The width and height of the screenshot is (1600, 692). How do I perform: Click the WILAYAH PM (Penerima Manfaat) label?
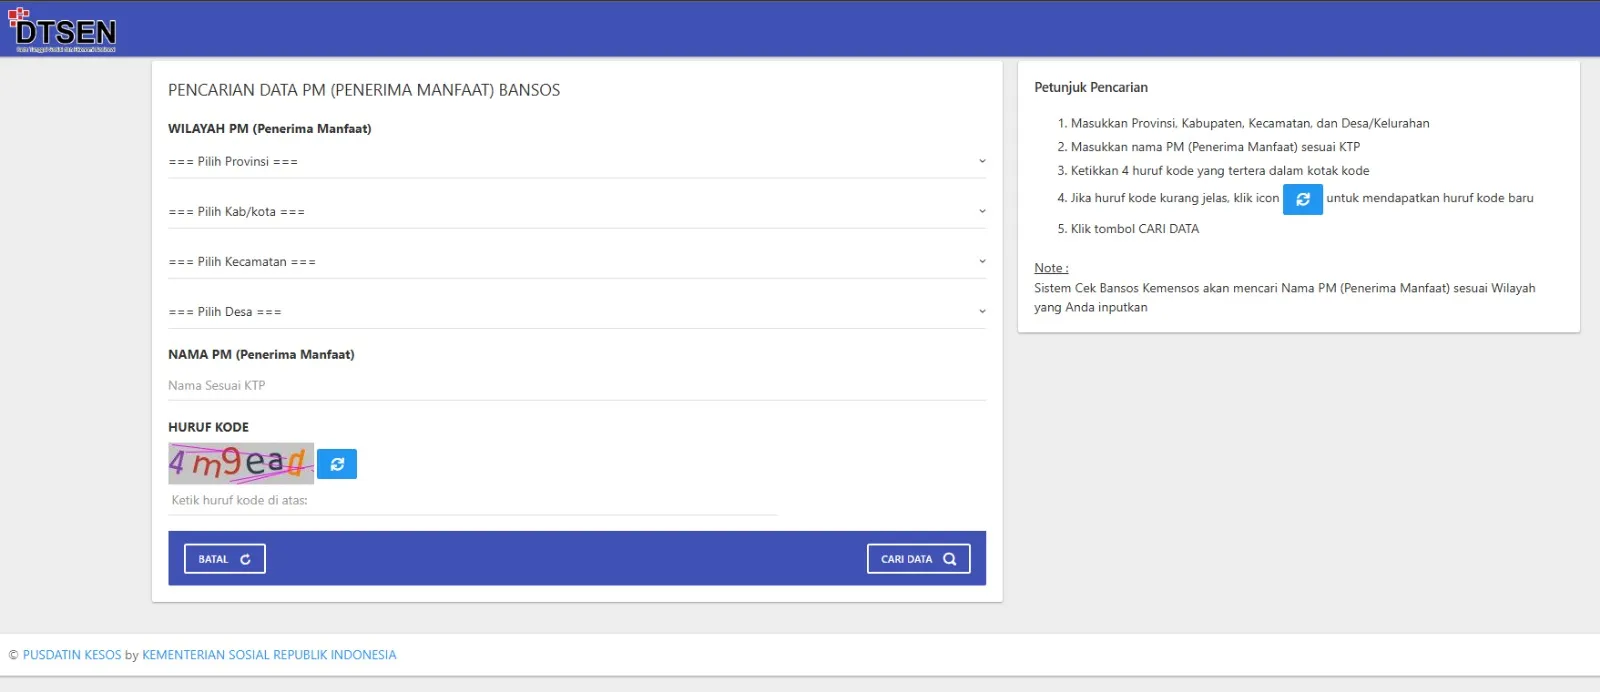click(x=269, y=129)
